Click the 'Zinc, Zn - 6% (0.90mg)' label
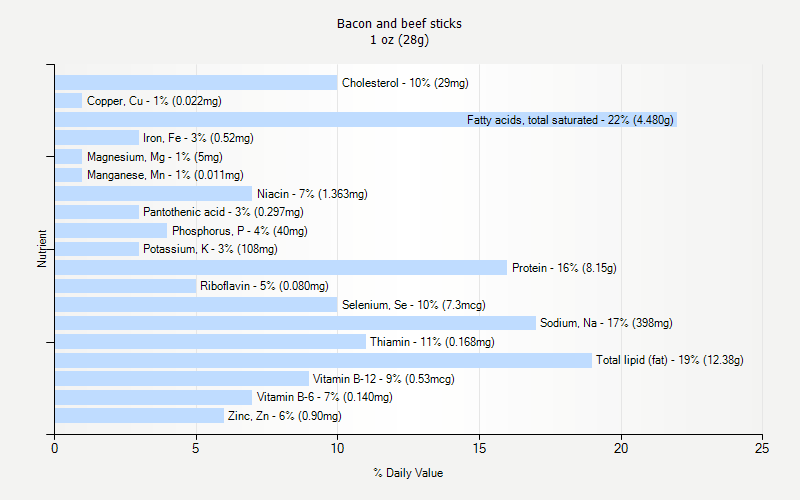This screenshot has height=500, width=800. coord(285,416)
